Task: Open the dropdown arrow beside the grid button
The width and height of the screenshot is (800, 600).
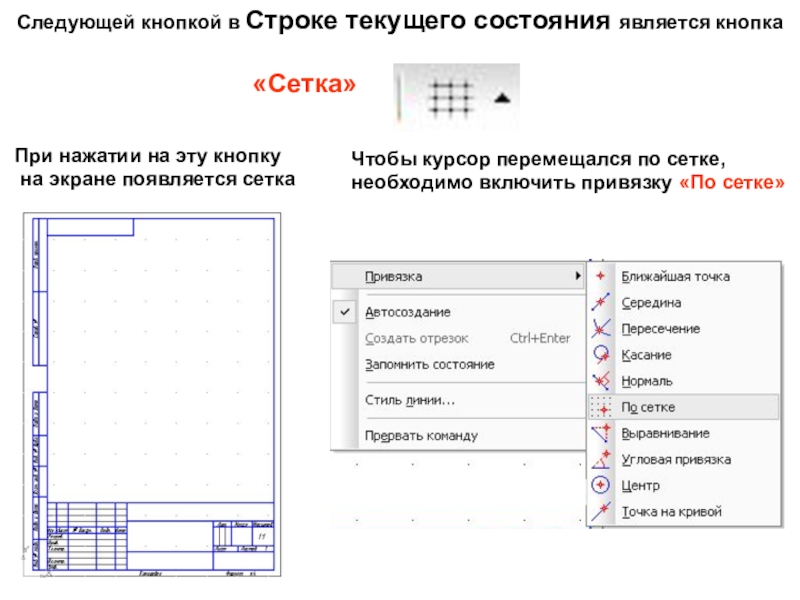Action: point(503,97)
